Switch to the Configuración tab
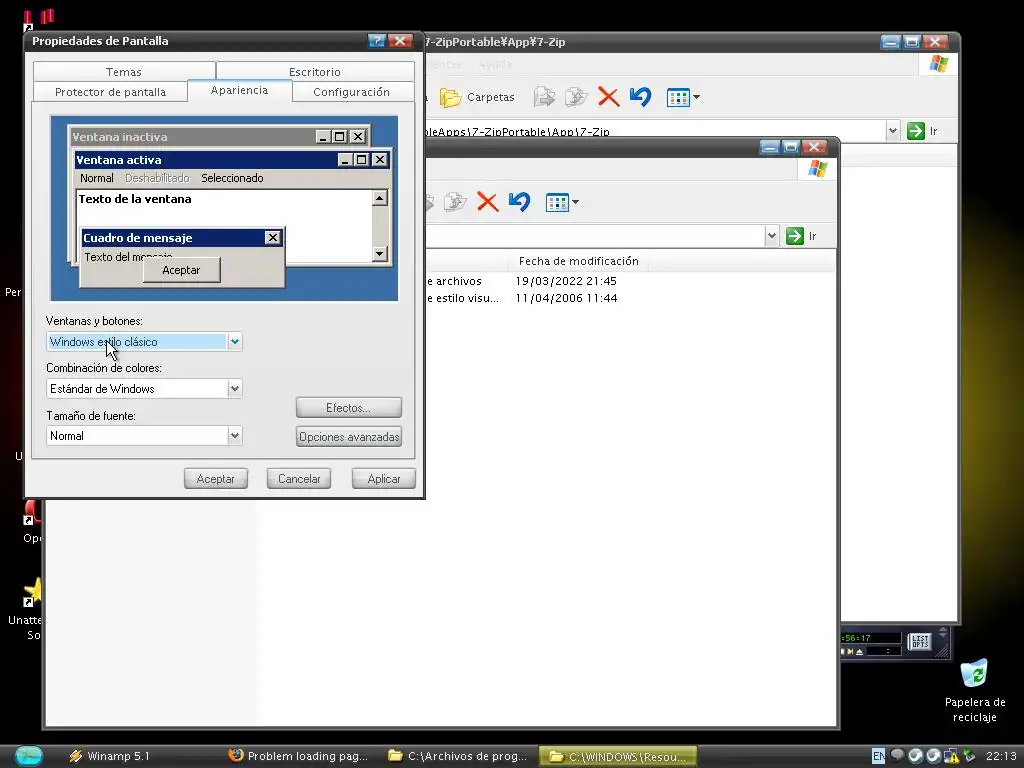 [351, 92]
